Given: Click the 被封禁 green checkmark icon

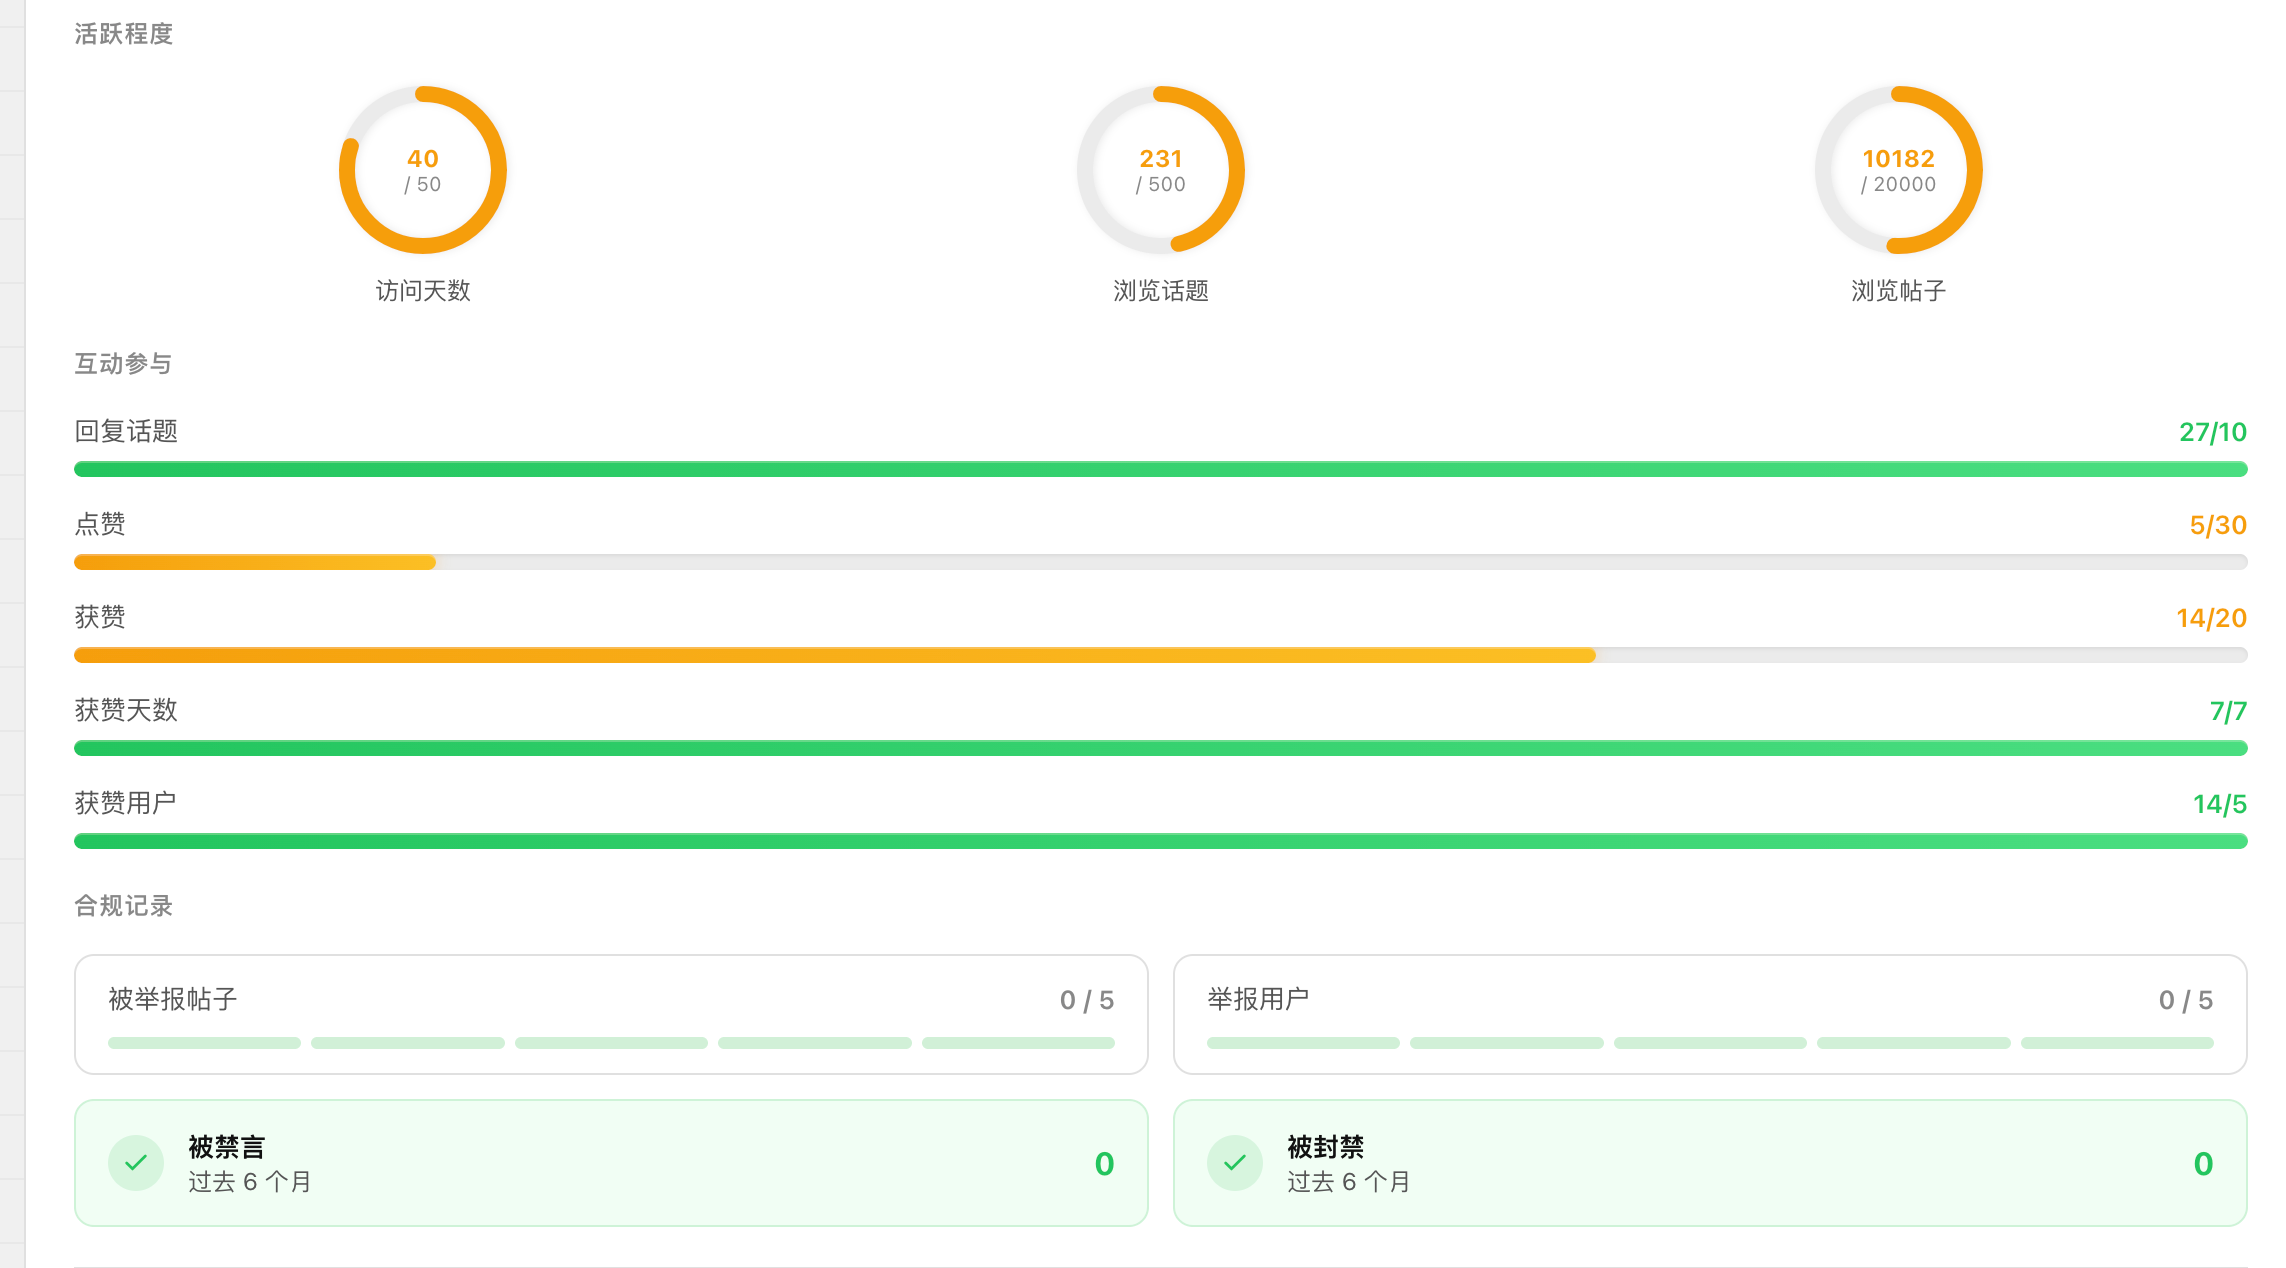Looking at the screenshot, I should pos(1235,1163).
